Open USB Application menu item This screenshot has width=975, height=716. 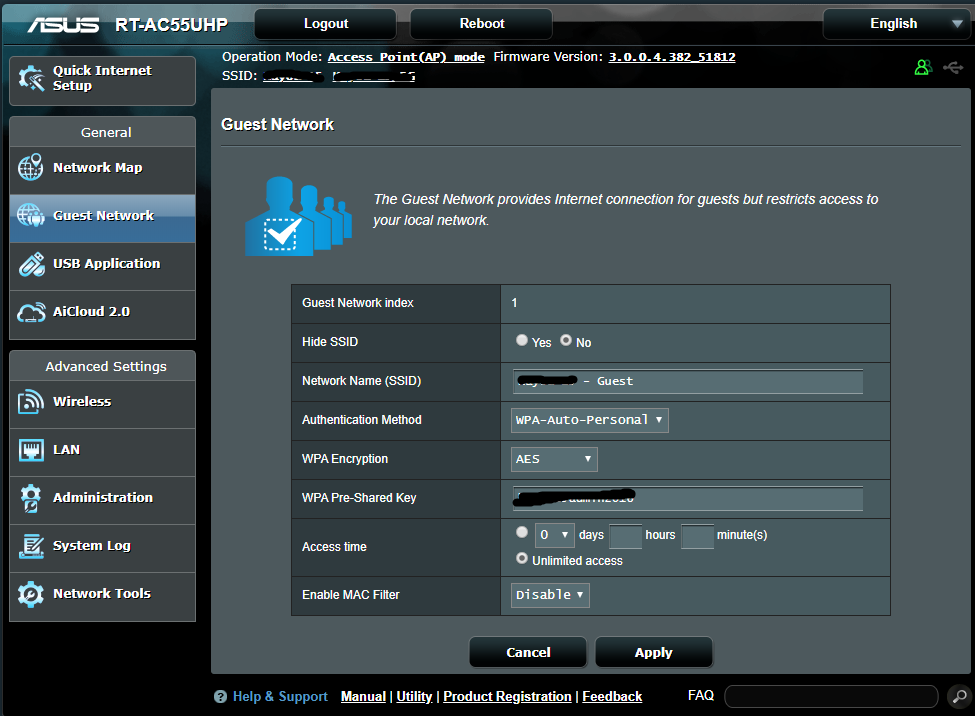tap(103, 264)
